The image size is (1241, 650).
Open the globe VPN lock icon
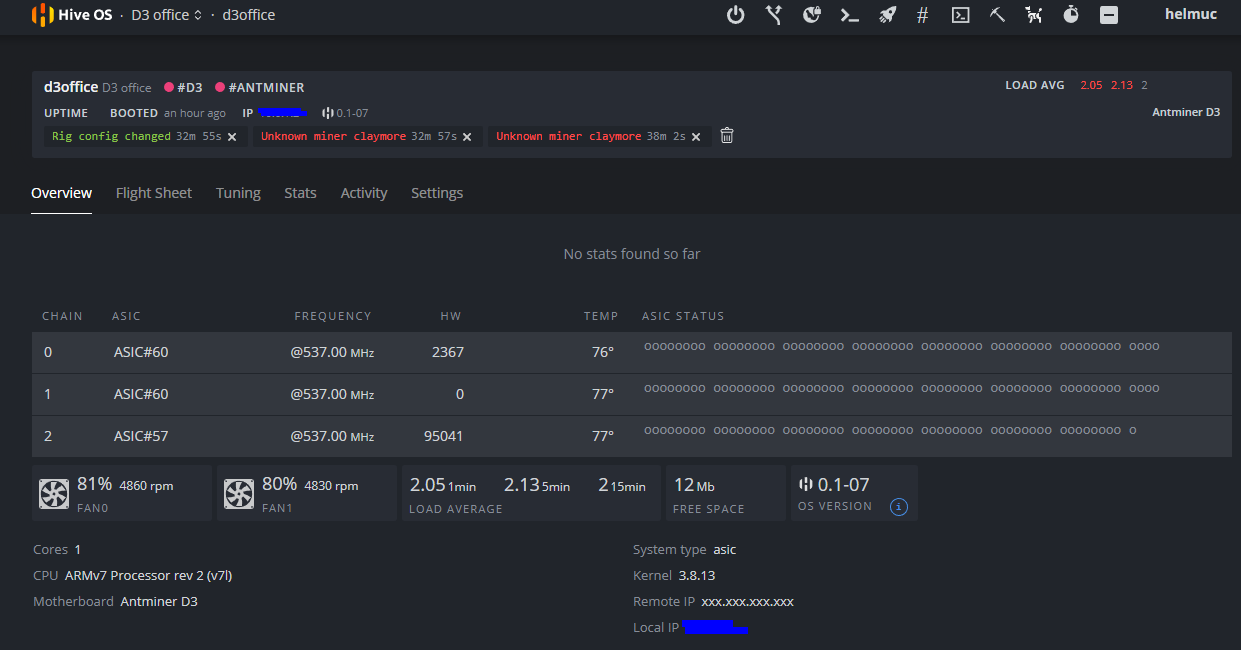point(812,15)
